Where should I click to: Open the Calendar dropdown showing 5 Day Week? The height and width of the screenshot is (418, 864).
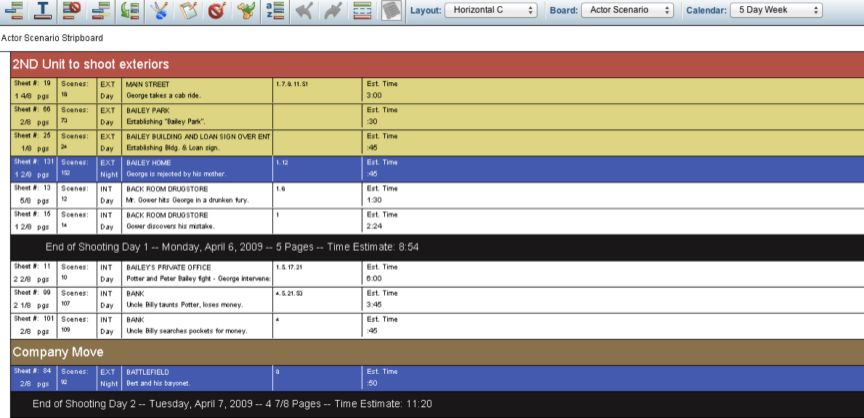[x=776, y=10]
